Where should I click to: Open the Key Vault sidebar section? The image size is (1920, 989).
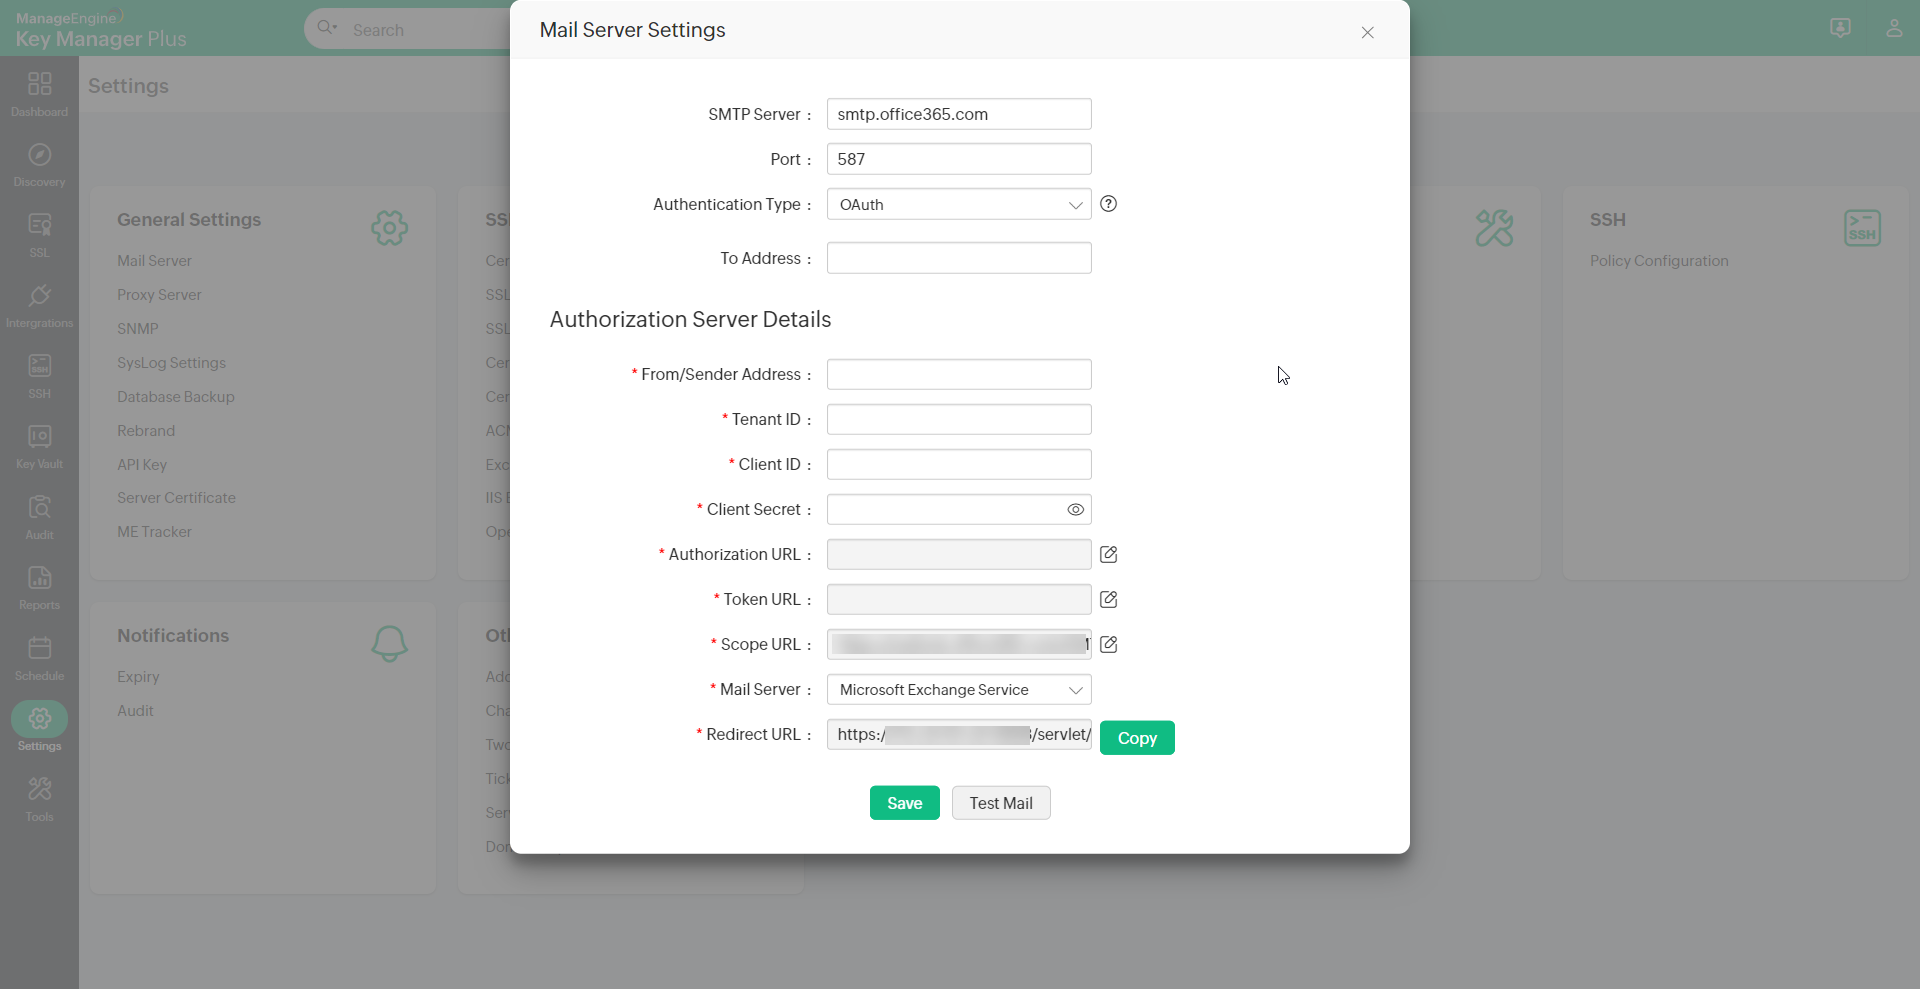click(x=39, y=446)
